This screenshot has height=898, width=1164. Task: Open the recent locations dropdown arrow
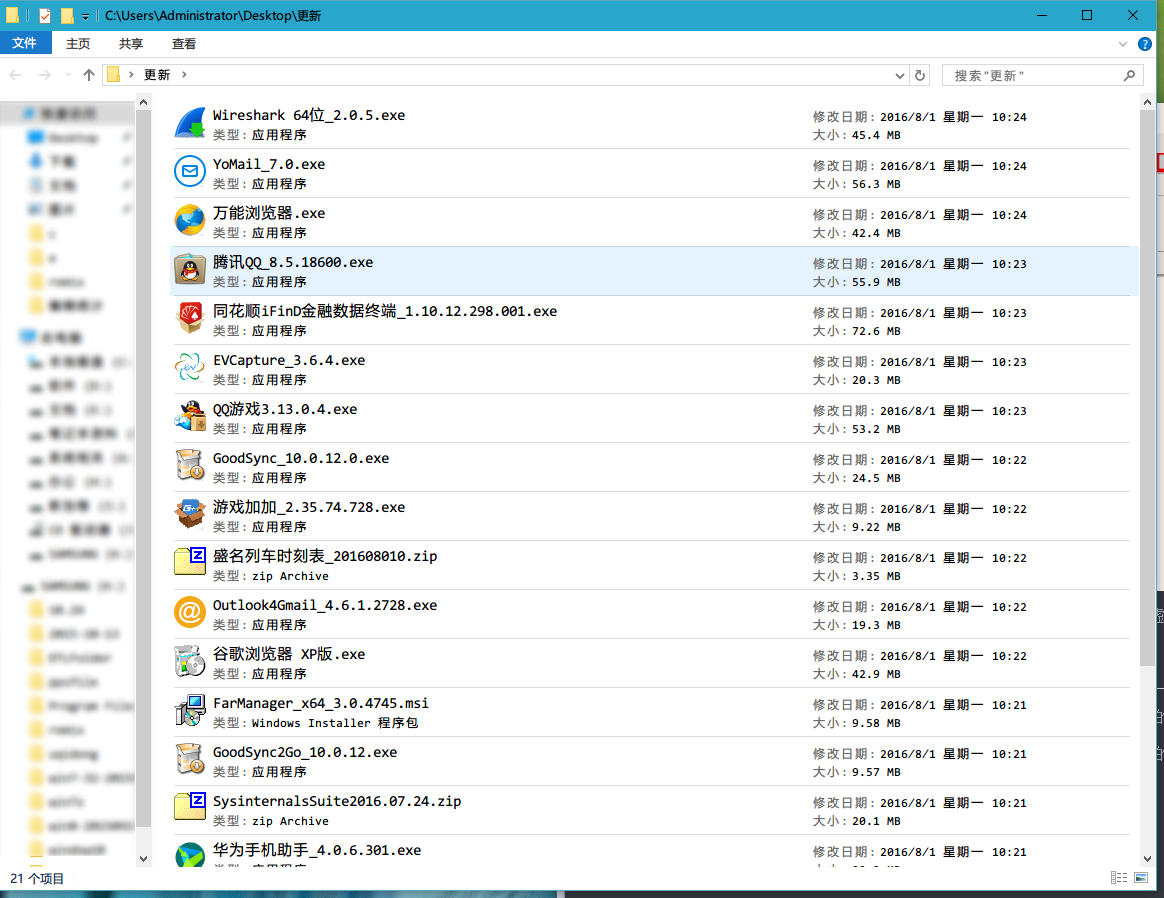[68, 76]
